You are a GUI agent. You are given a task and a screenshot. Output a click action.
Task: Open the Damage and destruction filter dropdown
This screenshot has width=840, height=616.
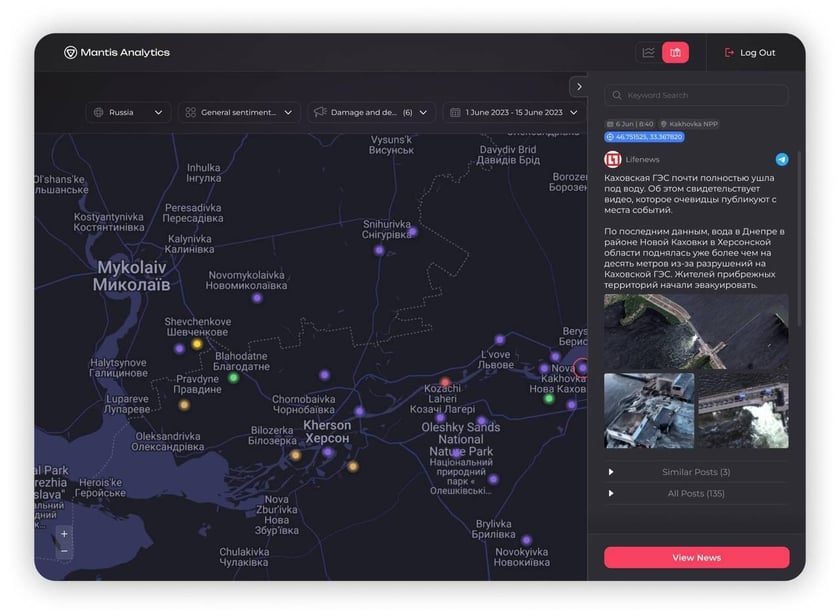pyautogui.click(x=370, y=112)
